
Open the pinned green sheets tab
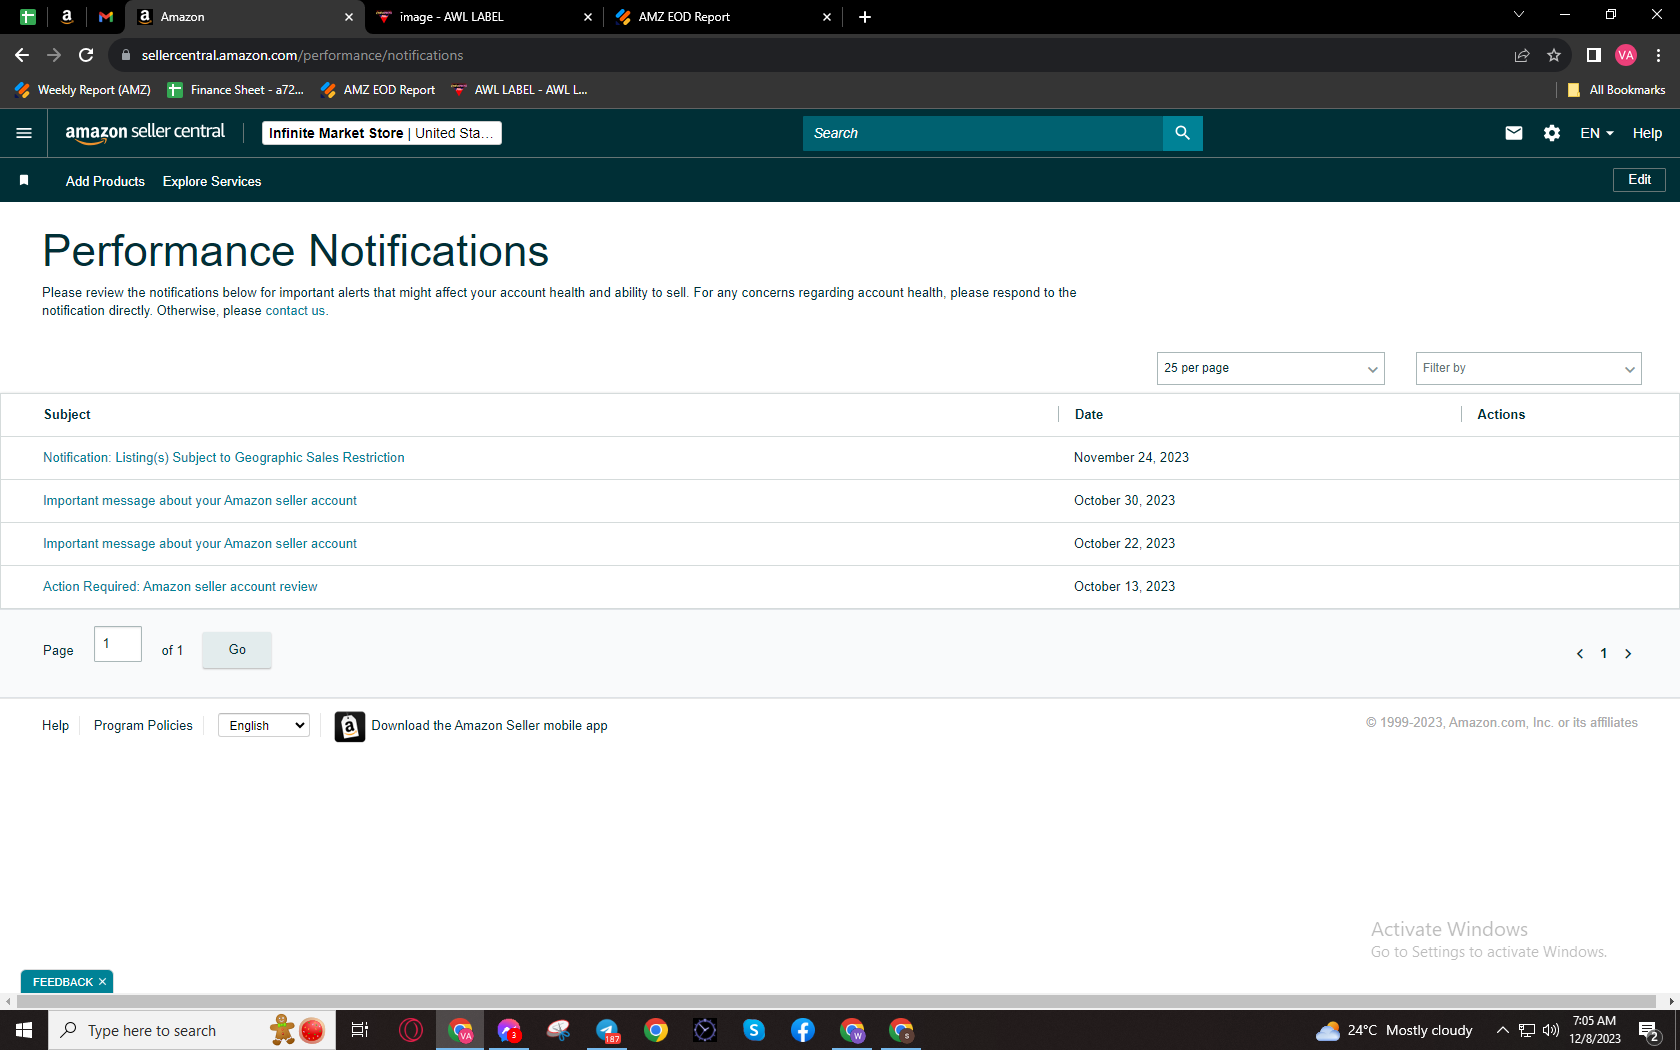(x=28, y=17)
